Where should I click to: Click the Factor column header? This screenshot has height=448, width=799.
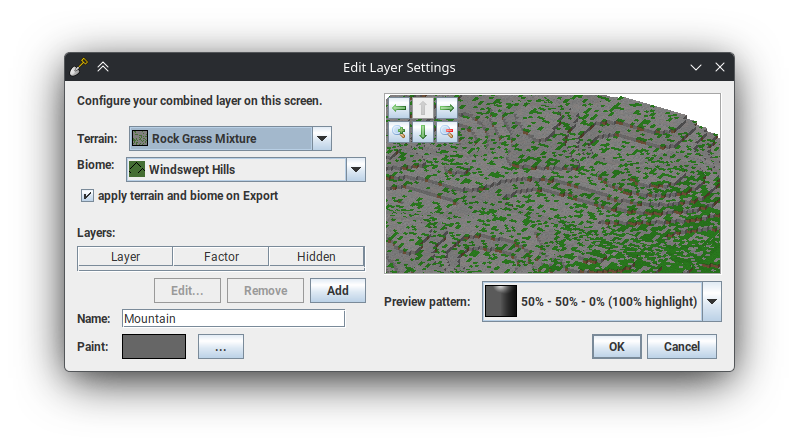(221, 257)
